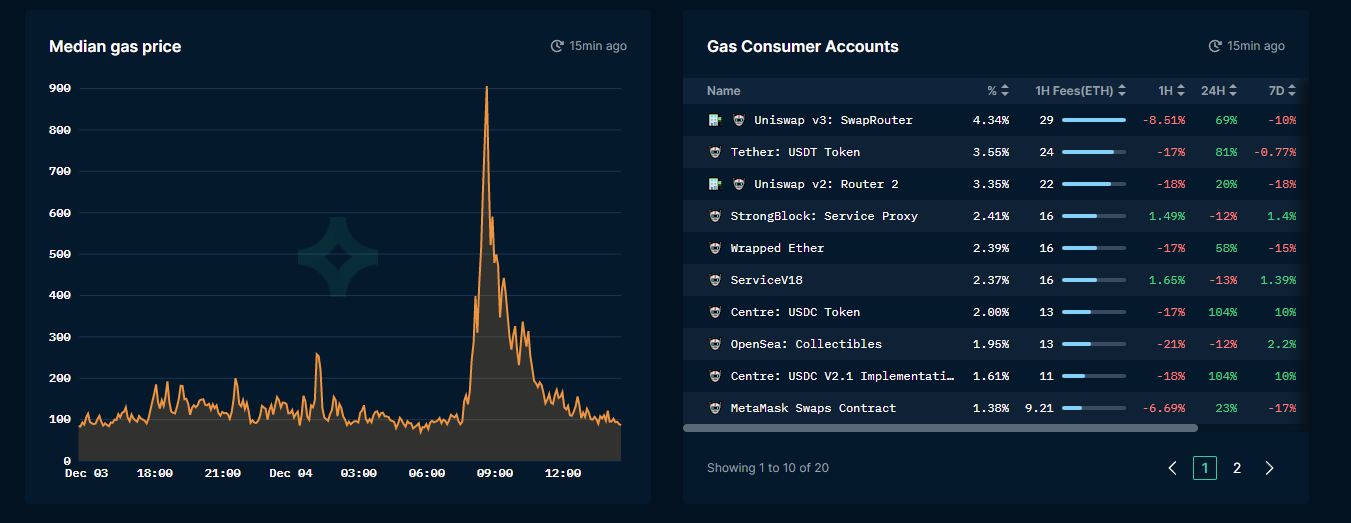Open the MetaMask Swaps Contract account

tap(813, 408)
